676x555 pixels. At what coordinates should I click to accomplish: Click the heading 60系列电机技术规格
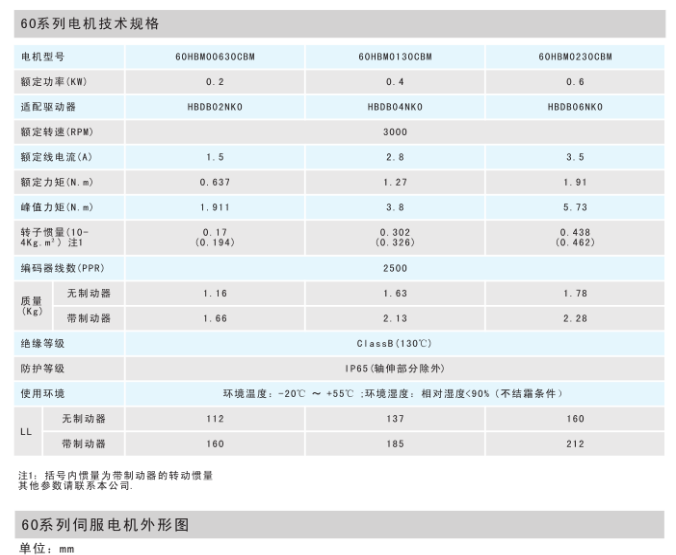coord(90,23)
